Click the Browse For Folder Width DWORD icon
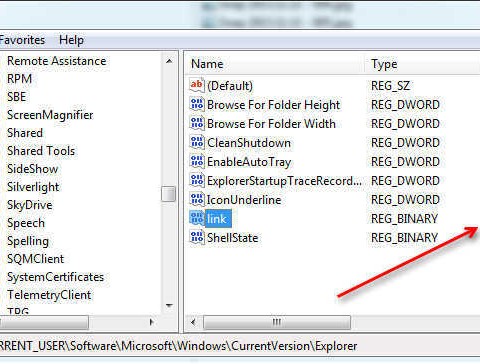 (197, 123)
